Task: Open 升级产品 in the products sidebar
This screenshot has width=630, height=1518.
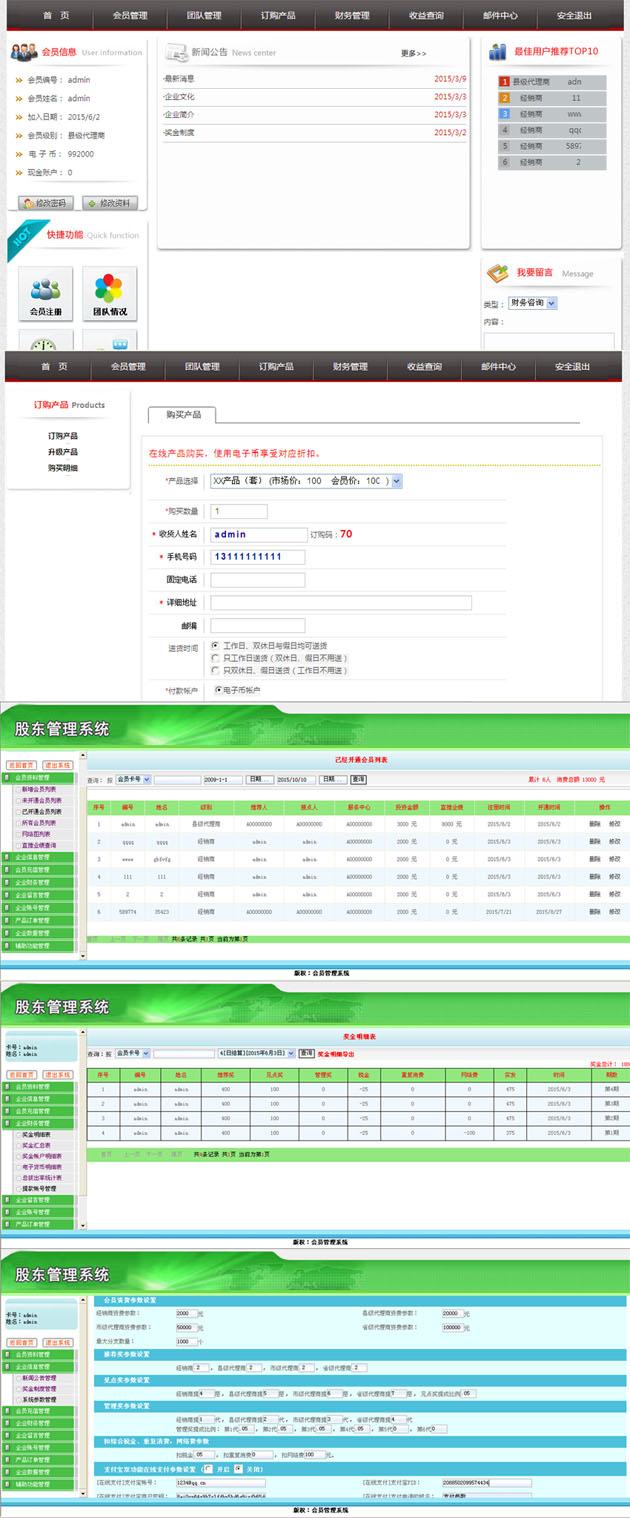Action: [63, 452]
